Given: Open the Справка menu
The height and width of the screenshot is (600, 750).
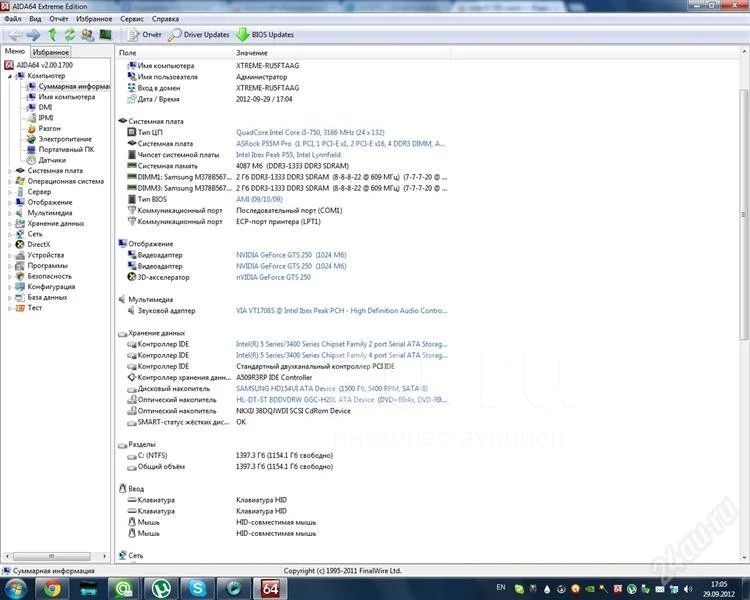Looking at the screenshot, I should tap(165, 19).
